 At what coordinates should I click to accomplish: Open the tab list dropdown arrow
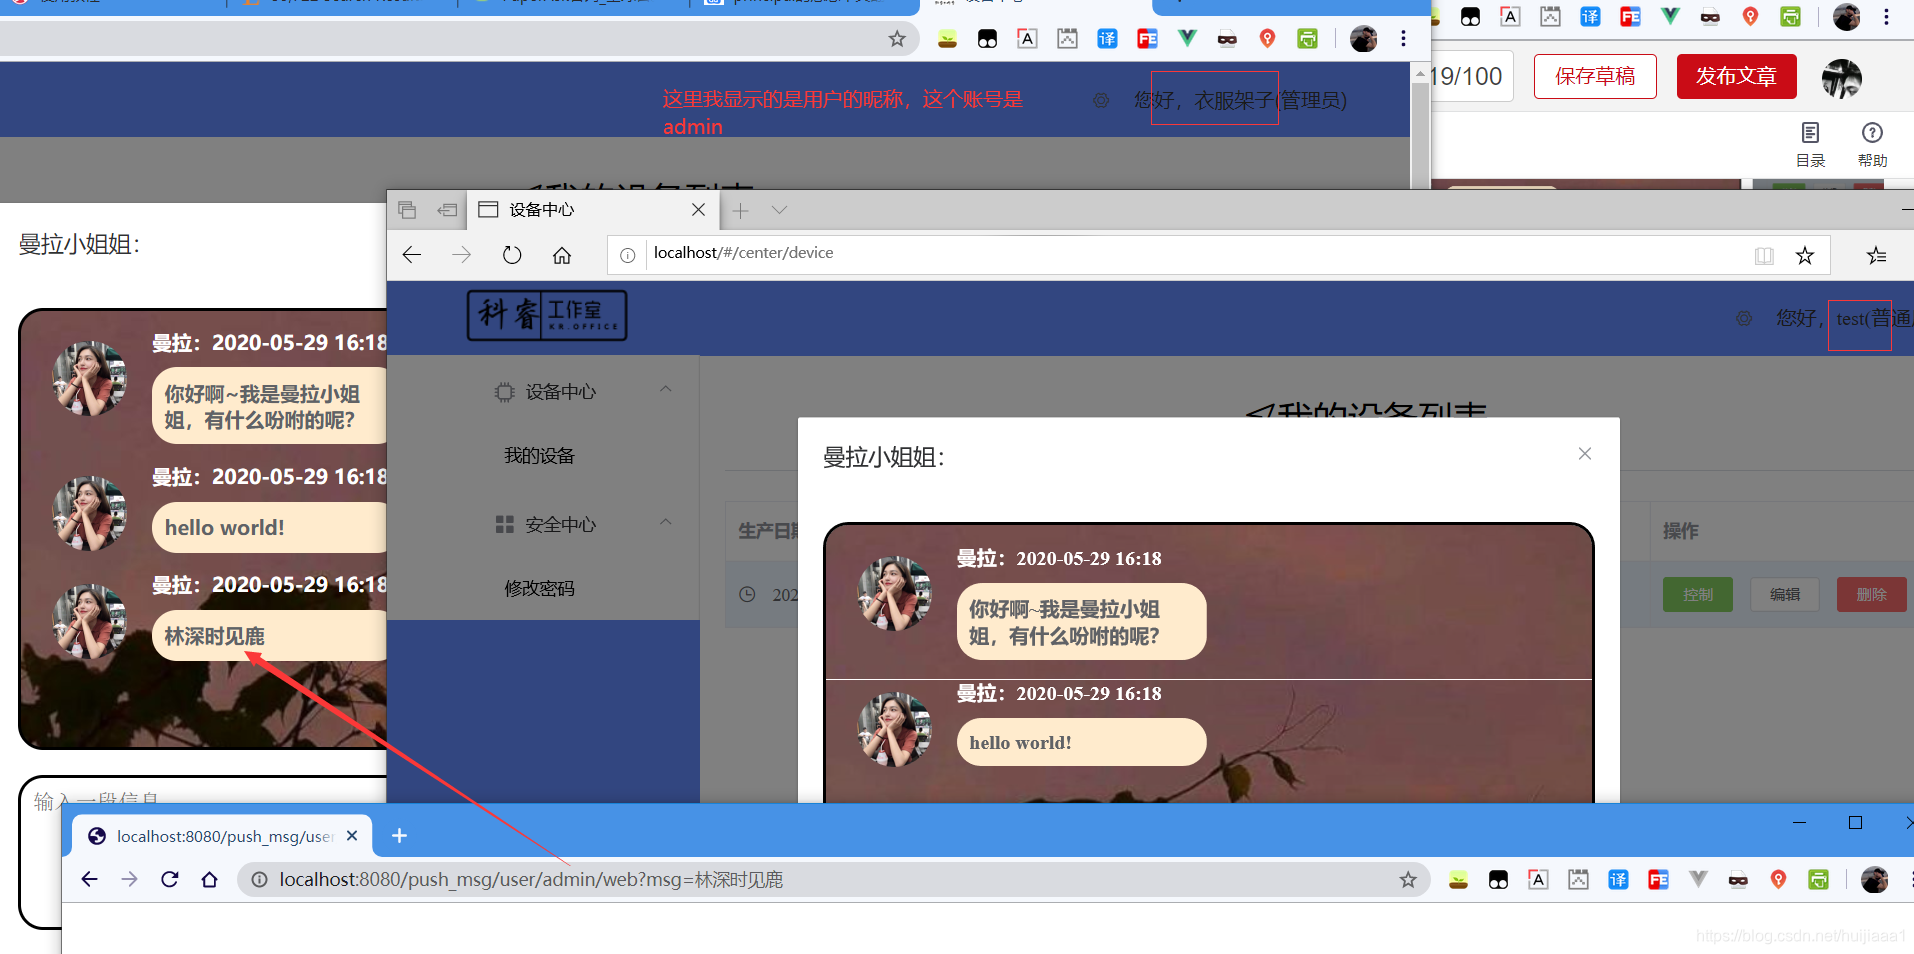pos(779,210)
